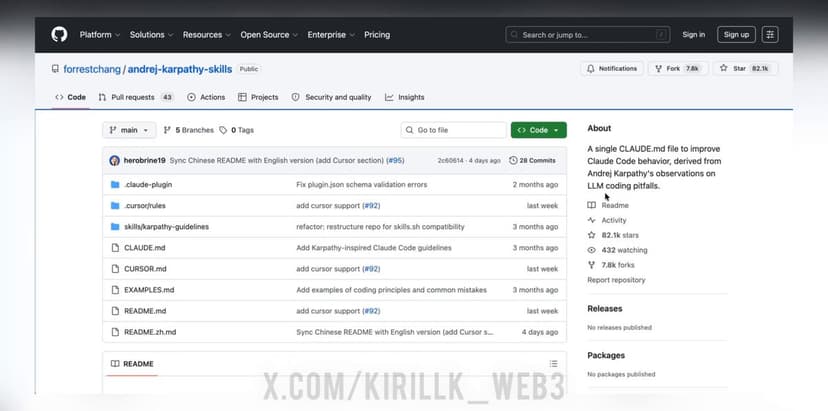
Task: Open skills/karpathy-guidelines folder
Action: pos(166,227)
